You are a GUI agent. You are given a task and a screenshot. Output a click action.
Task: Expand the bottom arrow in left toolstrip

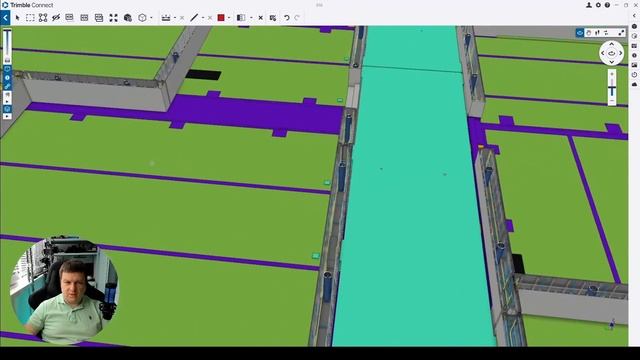(x=7, y=116)
